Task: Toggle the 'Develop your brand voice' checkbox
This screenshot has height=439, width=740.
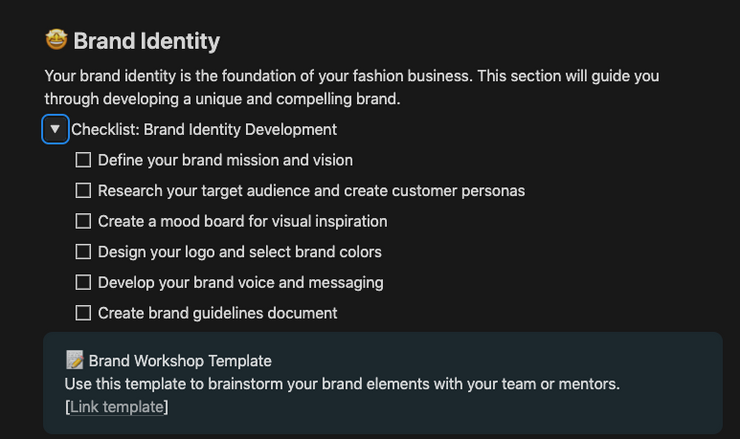Action: tap(83, 282)
